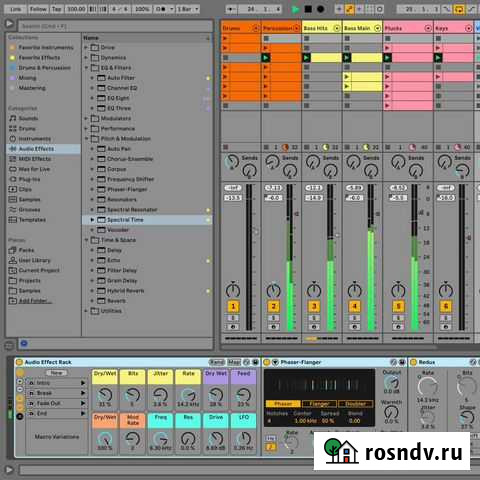Arm recording with the round Record button
Image resolution: width=480 pixels, height=480 pixels.
[x=320, y=9]
